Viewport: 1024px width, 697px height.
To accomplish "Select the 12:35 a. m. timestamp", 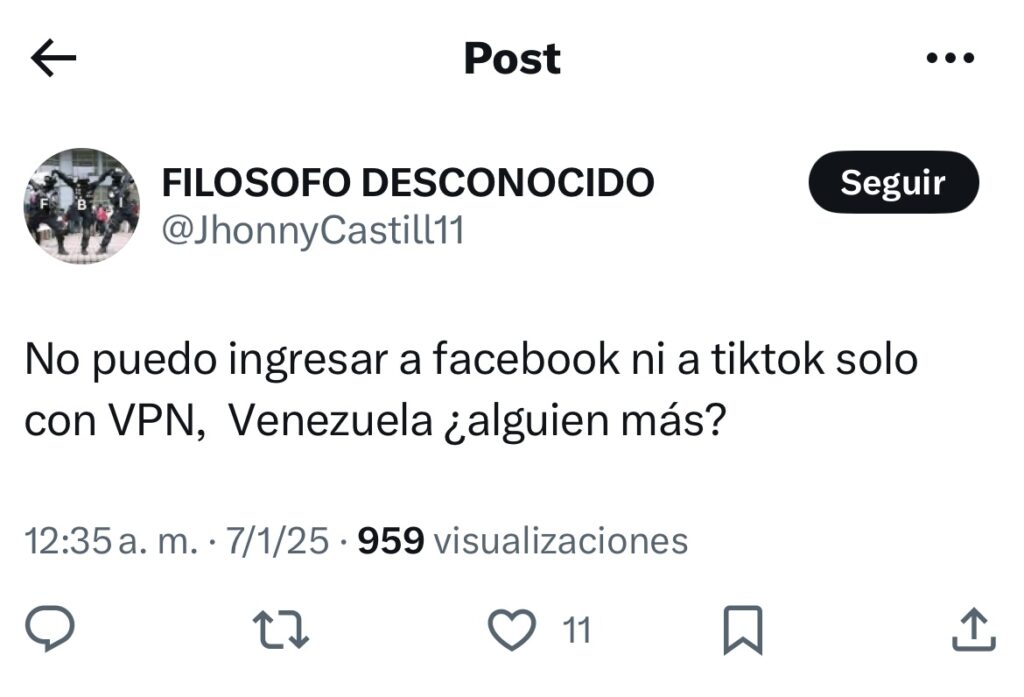I will click(x=111, y=542).
